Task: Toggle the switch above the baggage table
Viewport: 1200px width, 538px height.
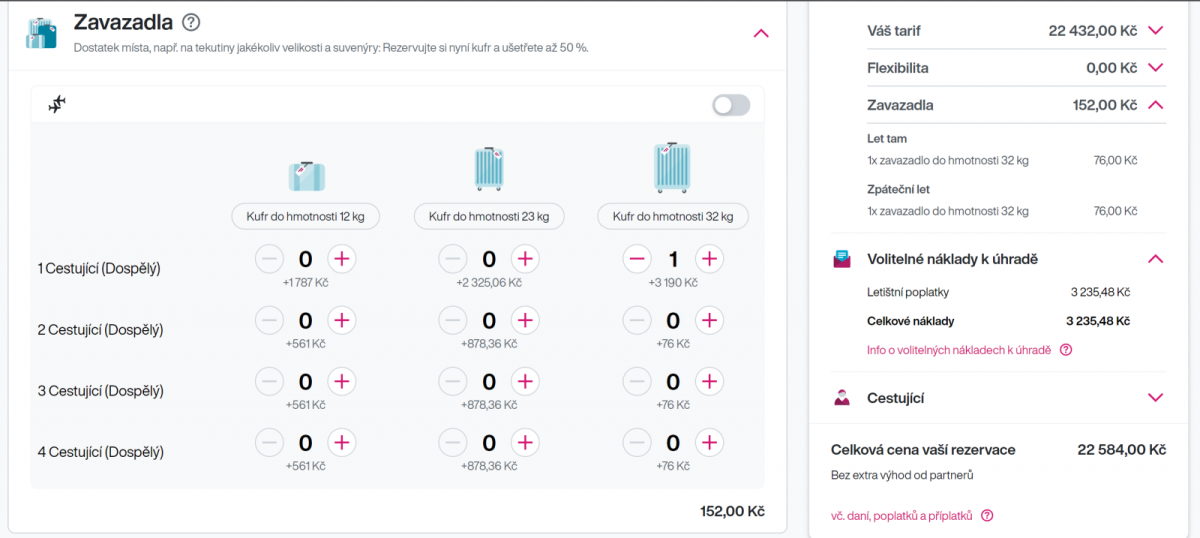Action: 730,105
